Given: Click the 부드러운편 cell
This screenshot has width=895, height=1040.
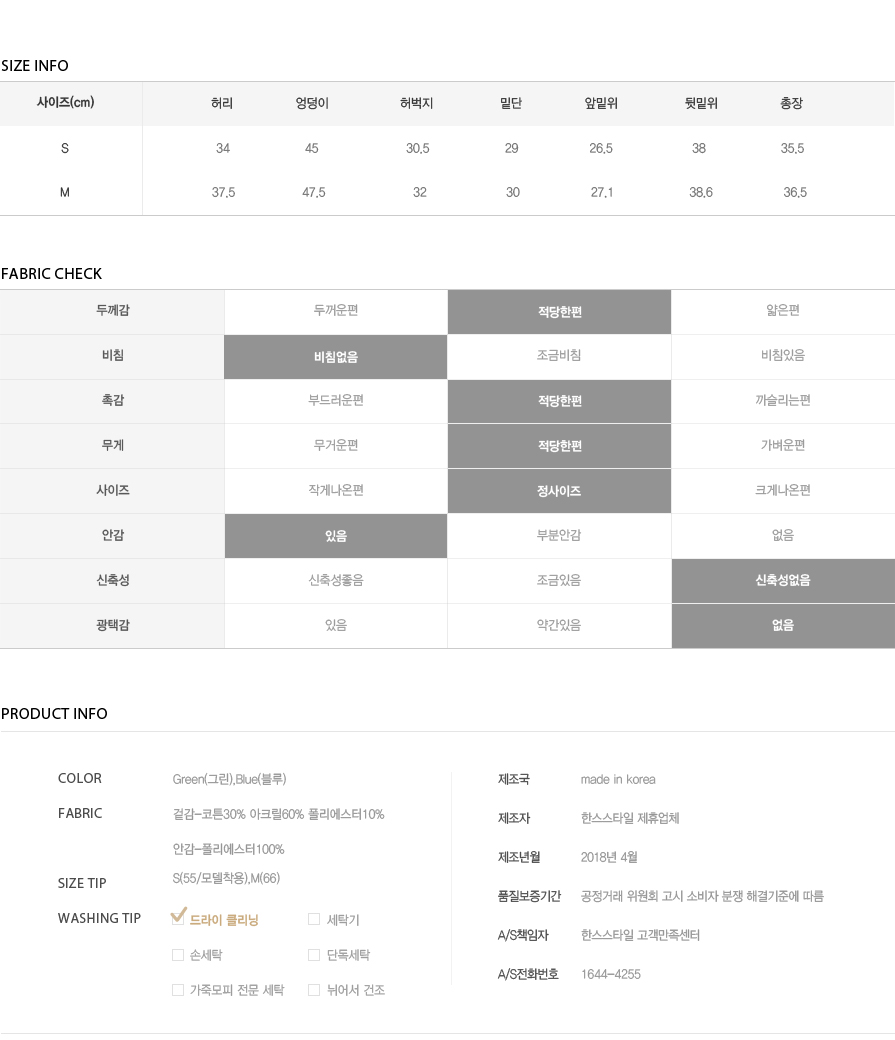Looking at the screenshot, I should pyautogui.click(x=336, y=401).
